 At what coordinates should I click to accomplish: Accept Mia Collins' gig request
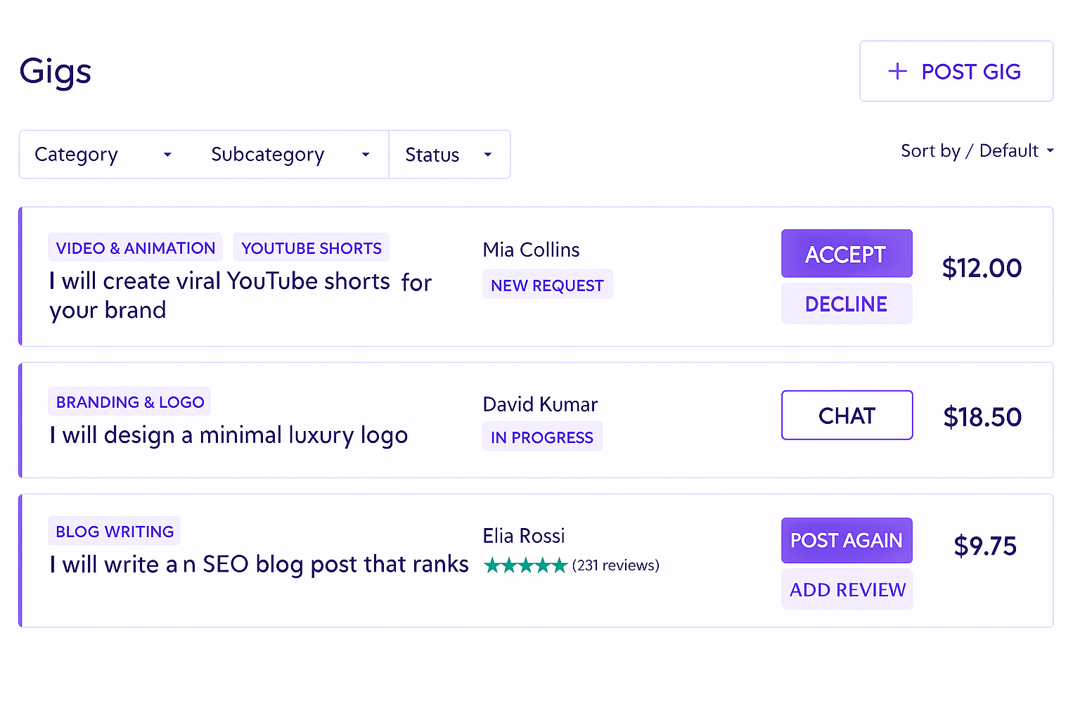coord(846,254)
